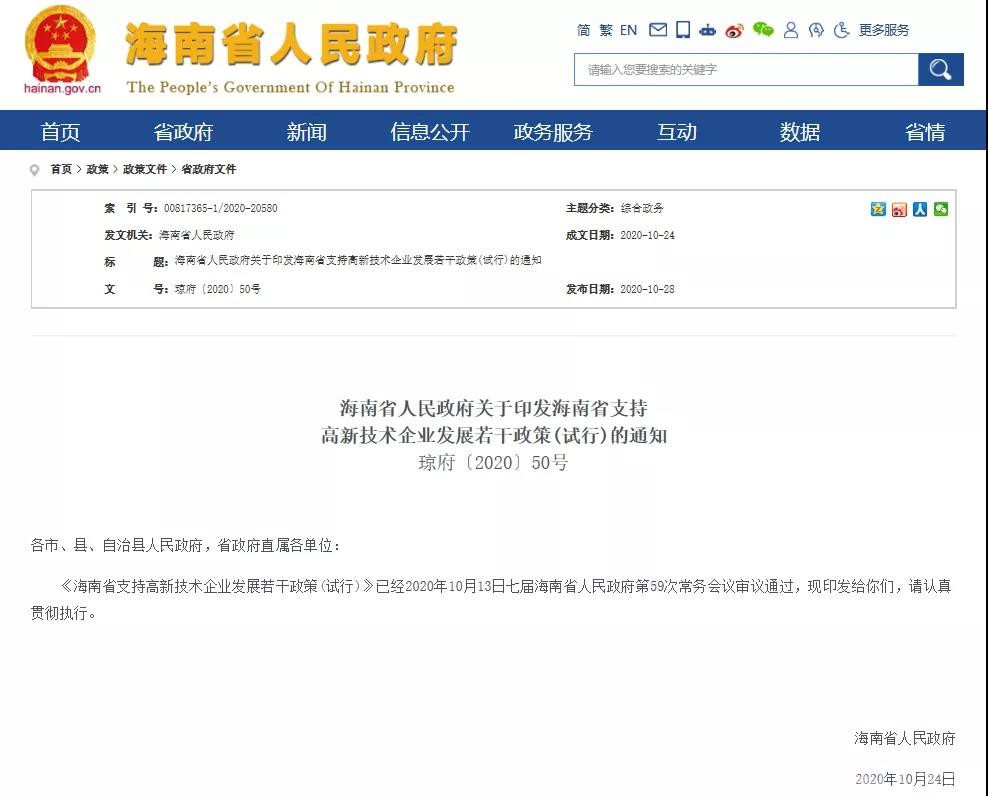988x796 pixels.
Task: Go to 政策 in breadcrumb
Action: (x=97, y=169)
